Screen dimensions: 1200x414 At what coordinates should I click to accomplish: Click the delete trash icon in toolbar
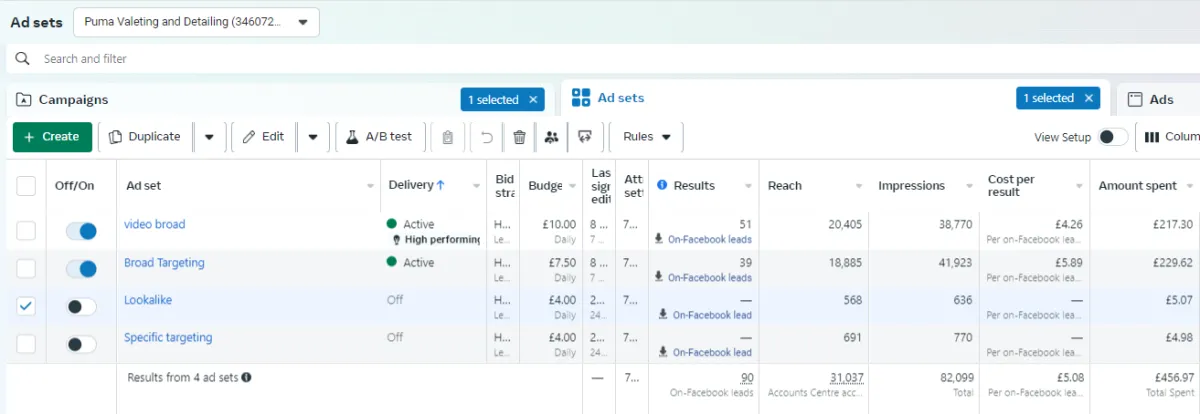click(519, 137)
